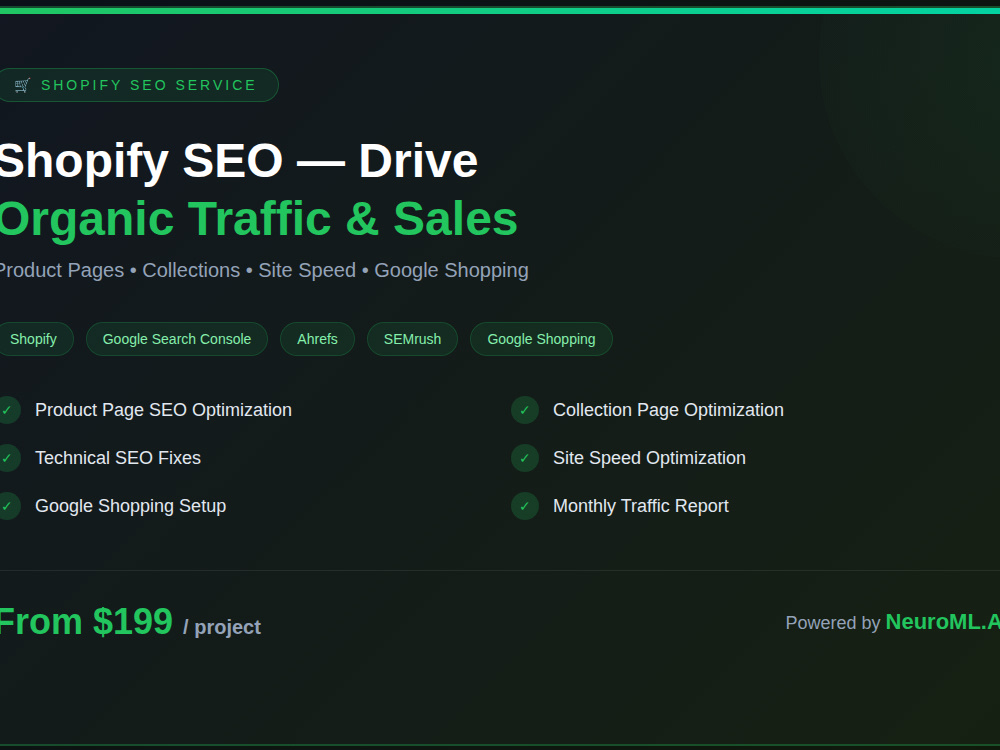Click checkmark beside Technical SEO Fixes

click(x=8, y=458)
